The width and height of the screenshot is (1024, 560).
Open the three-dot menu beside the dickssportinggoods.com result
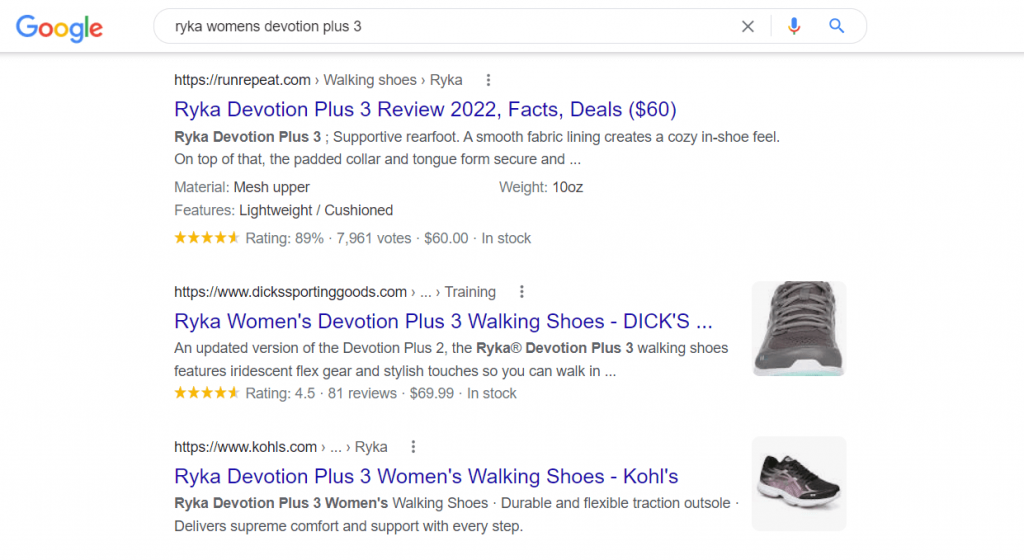coord(521,292)
